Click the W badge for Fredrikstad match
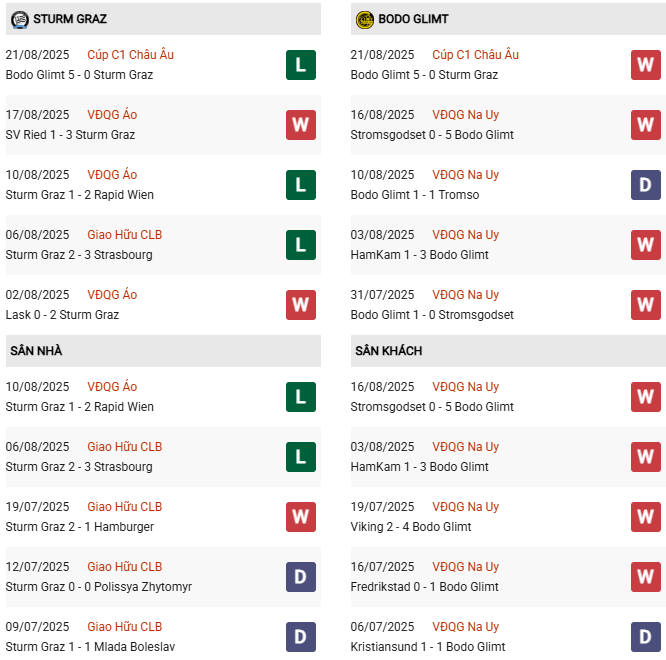The width and height of the screenshot is (666, 660). point(645,577)
